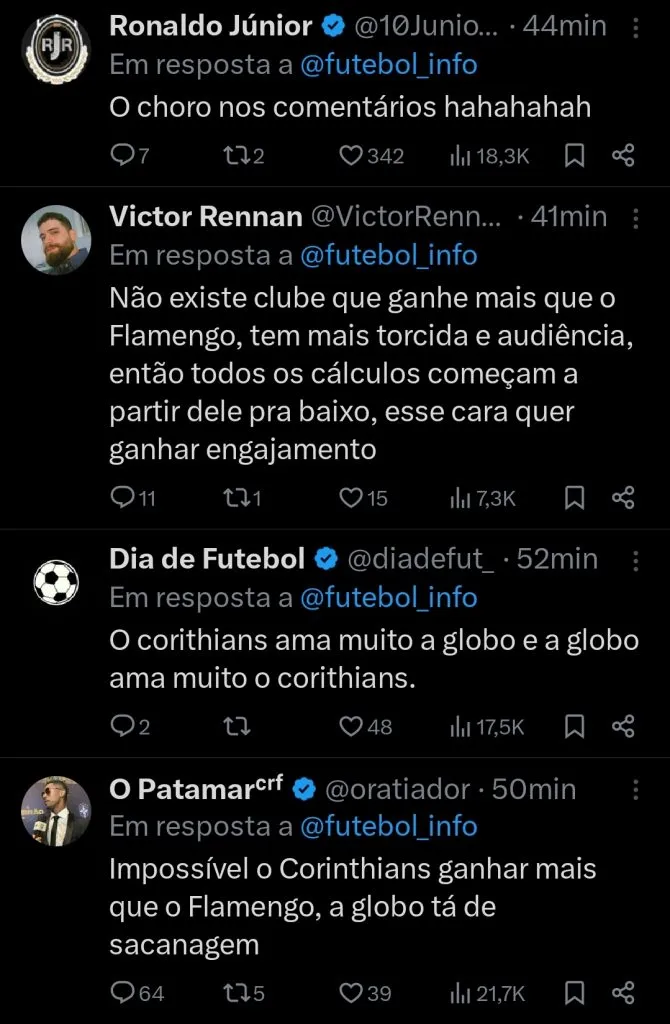Open @futebol_info link in O Patamar's reply
The image size is (670, 1024).
pos(388,827)
